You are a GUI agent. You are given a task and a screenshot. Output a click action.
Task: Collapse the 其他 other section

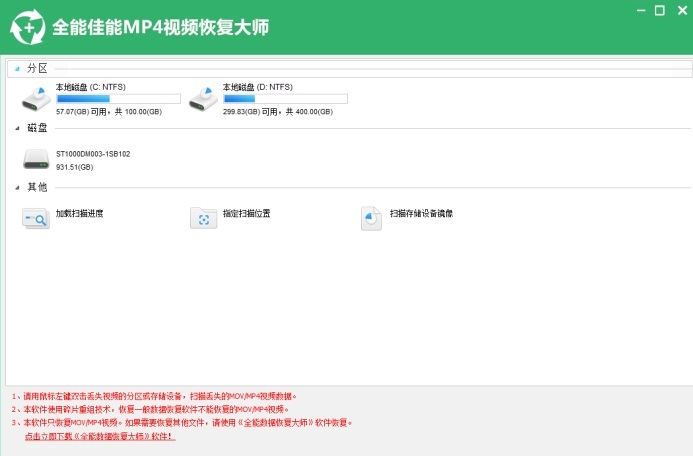tap(17, 187)
